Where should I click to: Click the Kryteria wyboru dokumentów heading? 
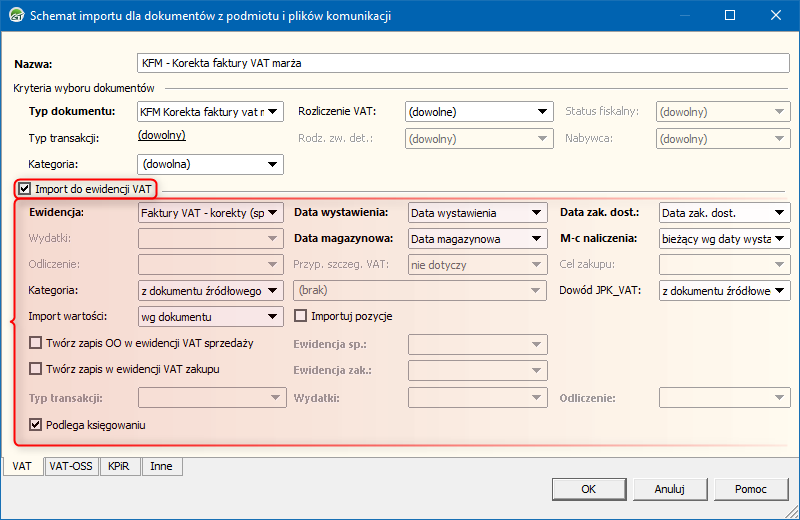click(84, 88)
